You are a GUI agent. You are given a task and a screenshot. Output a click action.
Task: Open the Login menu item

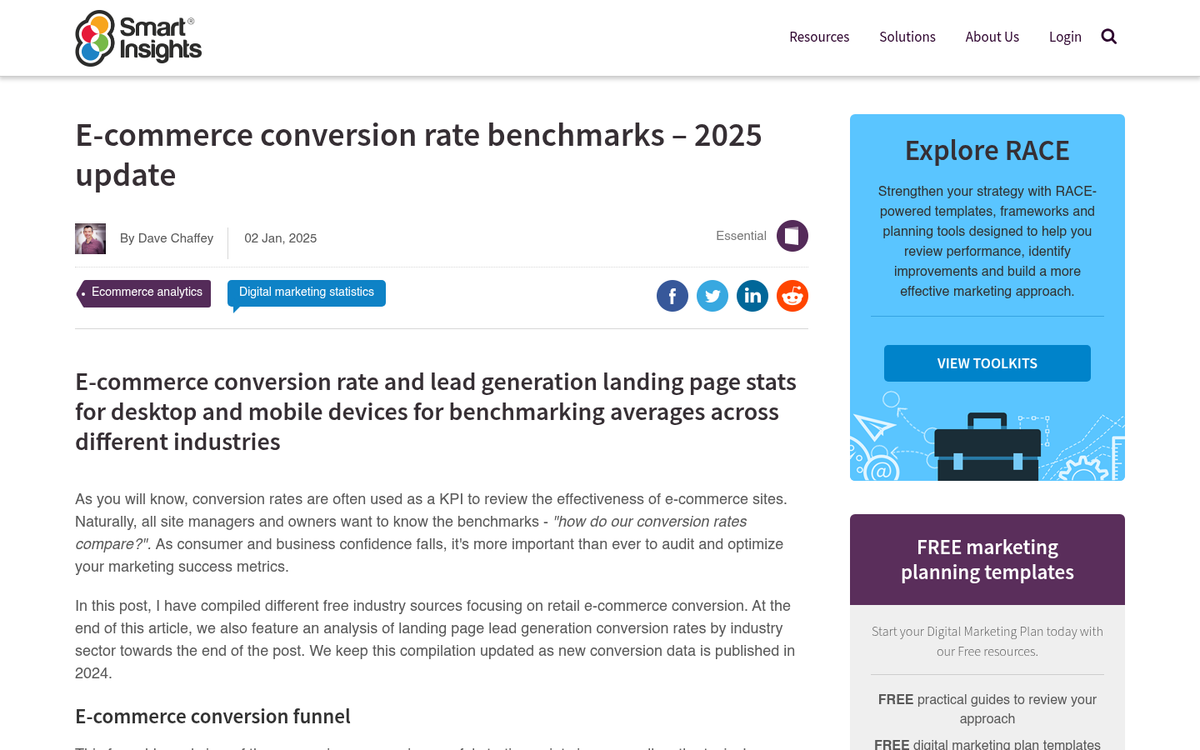(x=1065, y=36)
